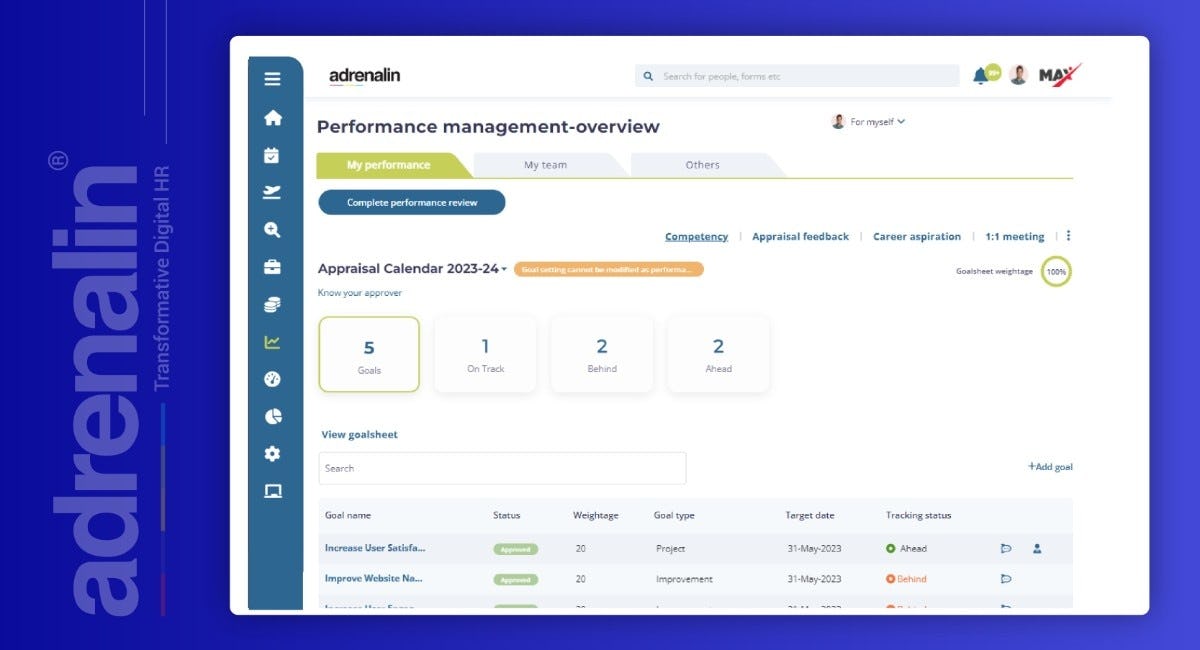Click the Goalsheet weightage 100% progress circle

[1055, 270]
